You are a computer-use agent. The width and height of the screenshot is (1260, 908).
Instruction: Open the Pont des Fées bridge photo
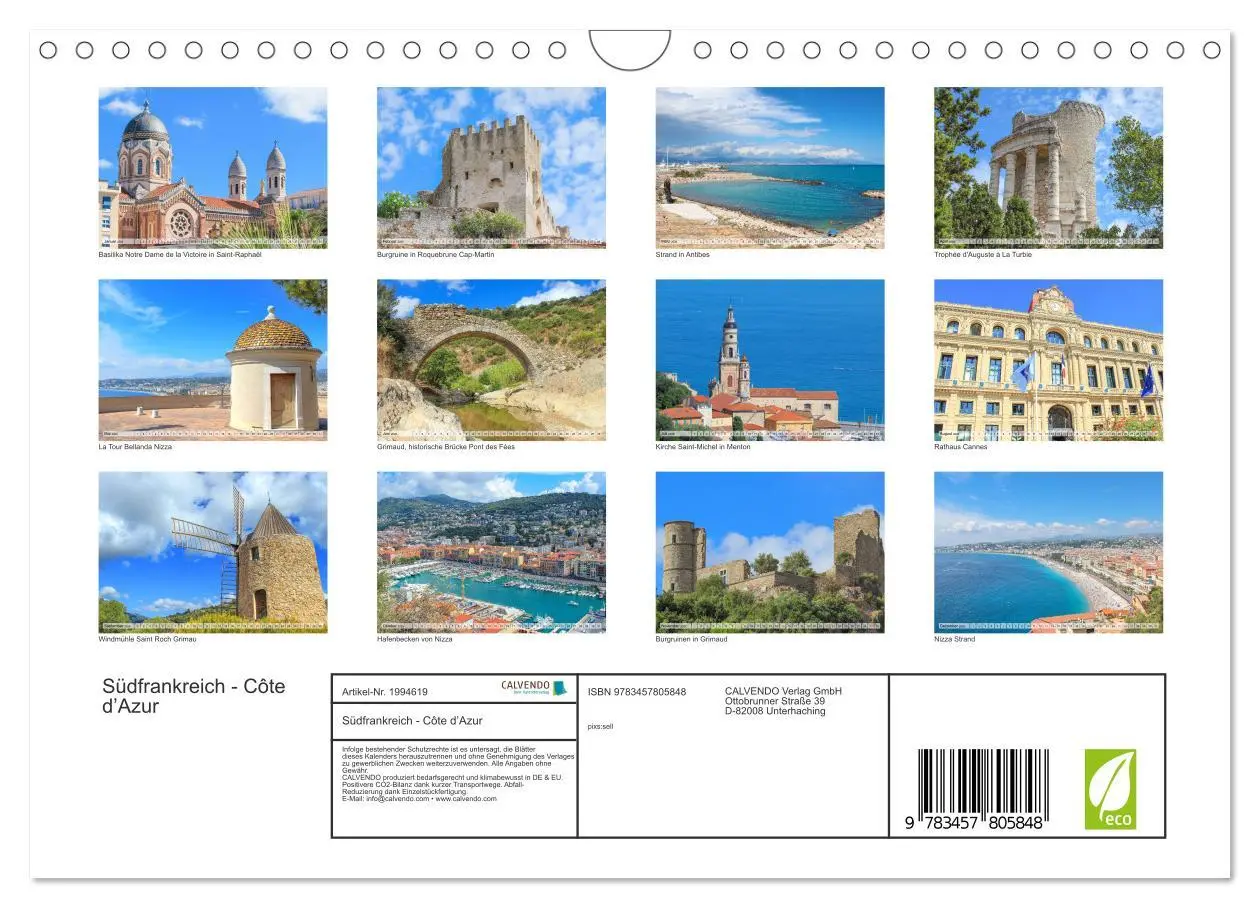point(491,360)
